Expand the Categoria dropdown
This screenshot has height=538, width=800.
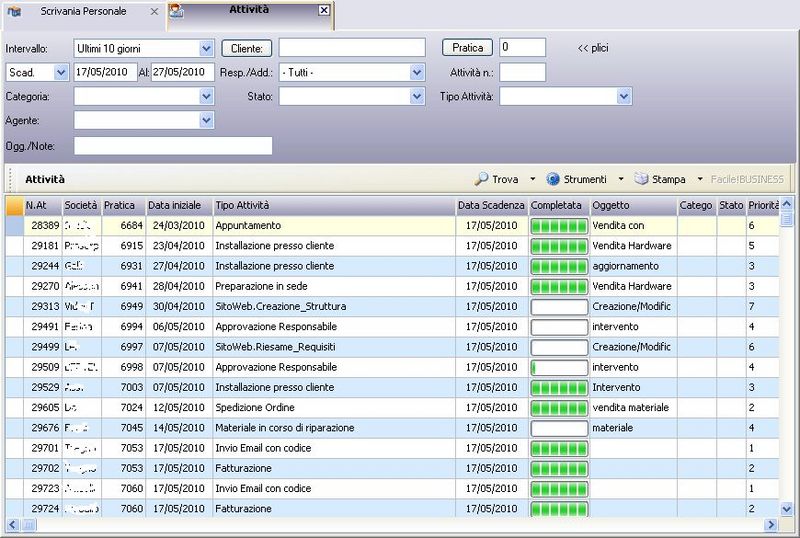[206, 96]
